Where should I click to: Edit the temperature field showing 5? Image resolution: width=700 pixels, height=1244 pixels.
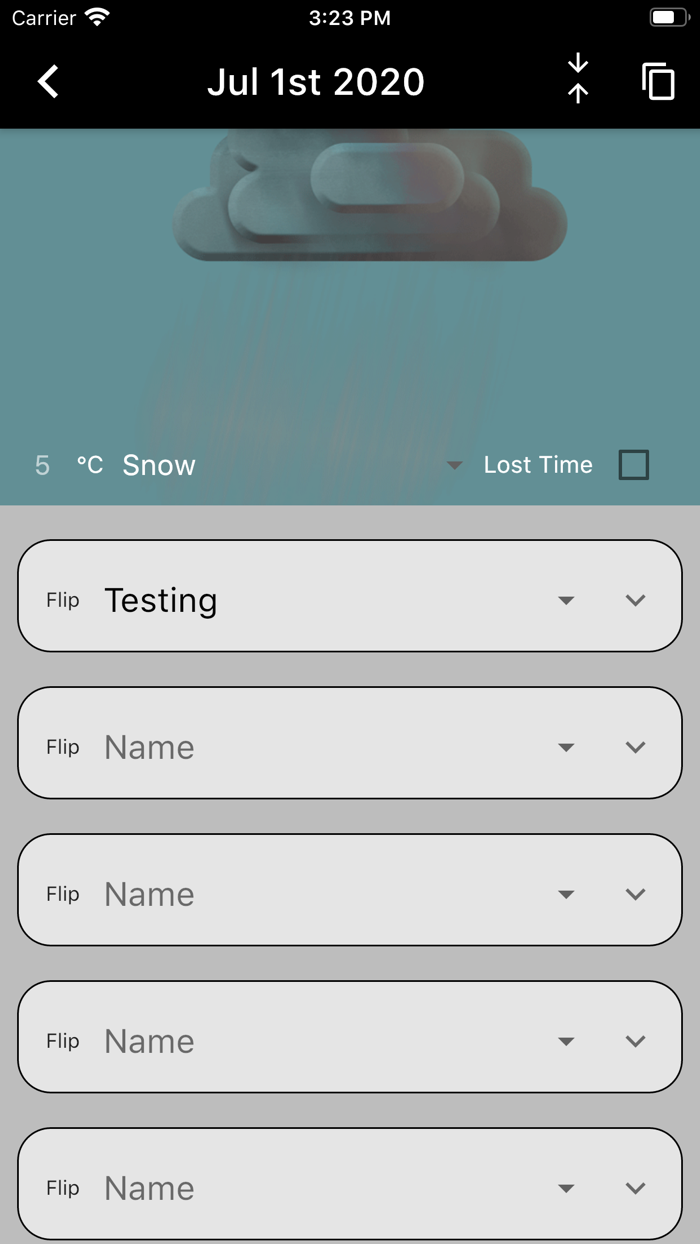42,466
